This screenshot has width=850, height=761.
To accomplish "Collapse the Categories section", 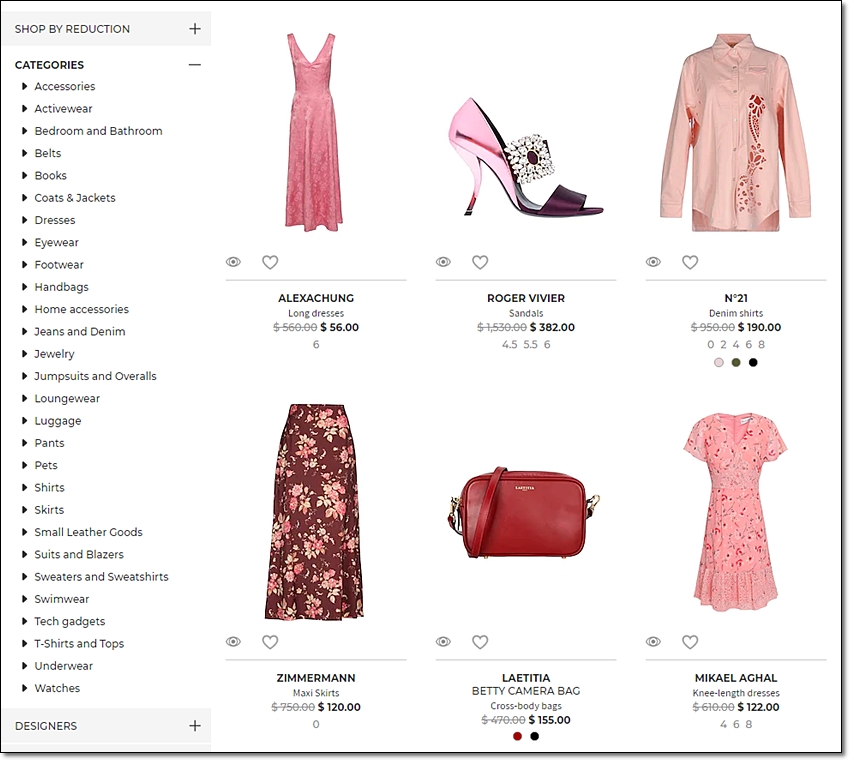I will [195, 65].
